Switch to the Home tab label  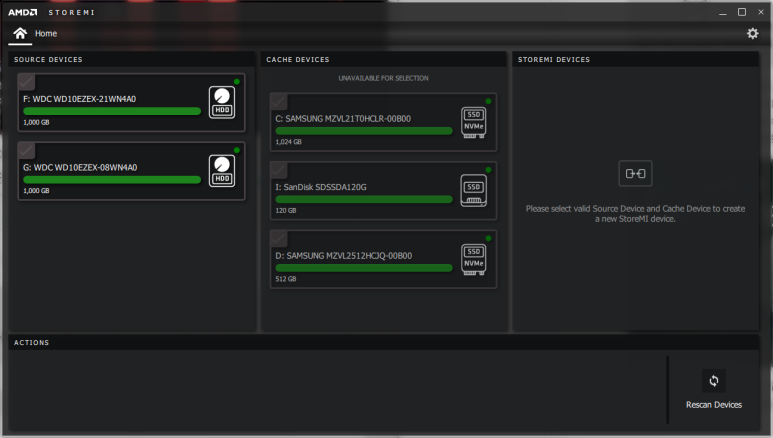pos(46,34)
